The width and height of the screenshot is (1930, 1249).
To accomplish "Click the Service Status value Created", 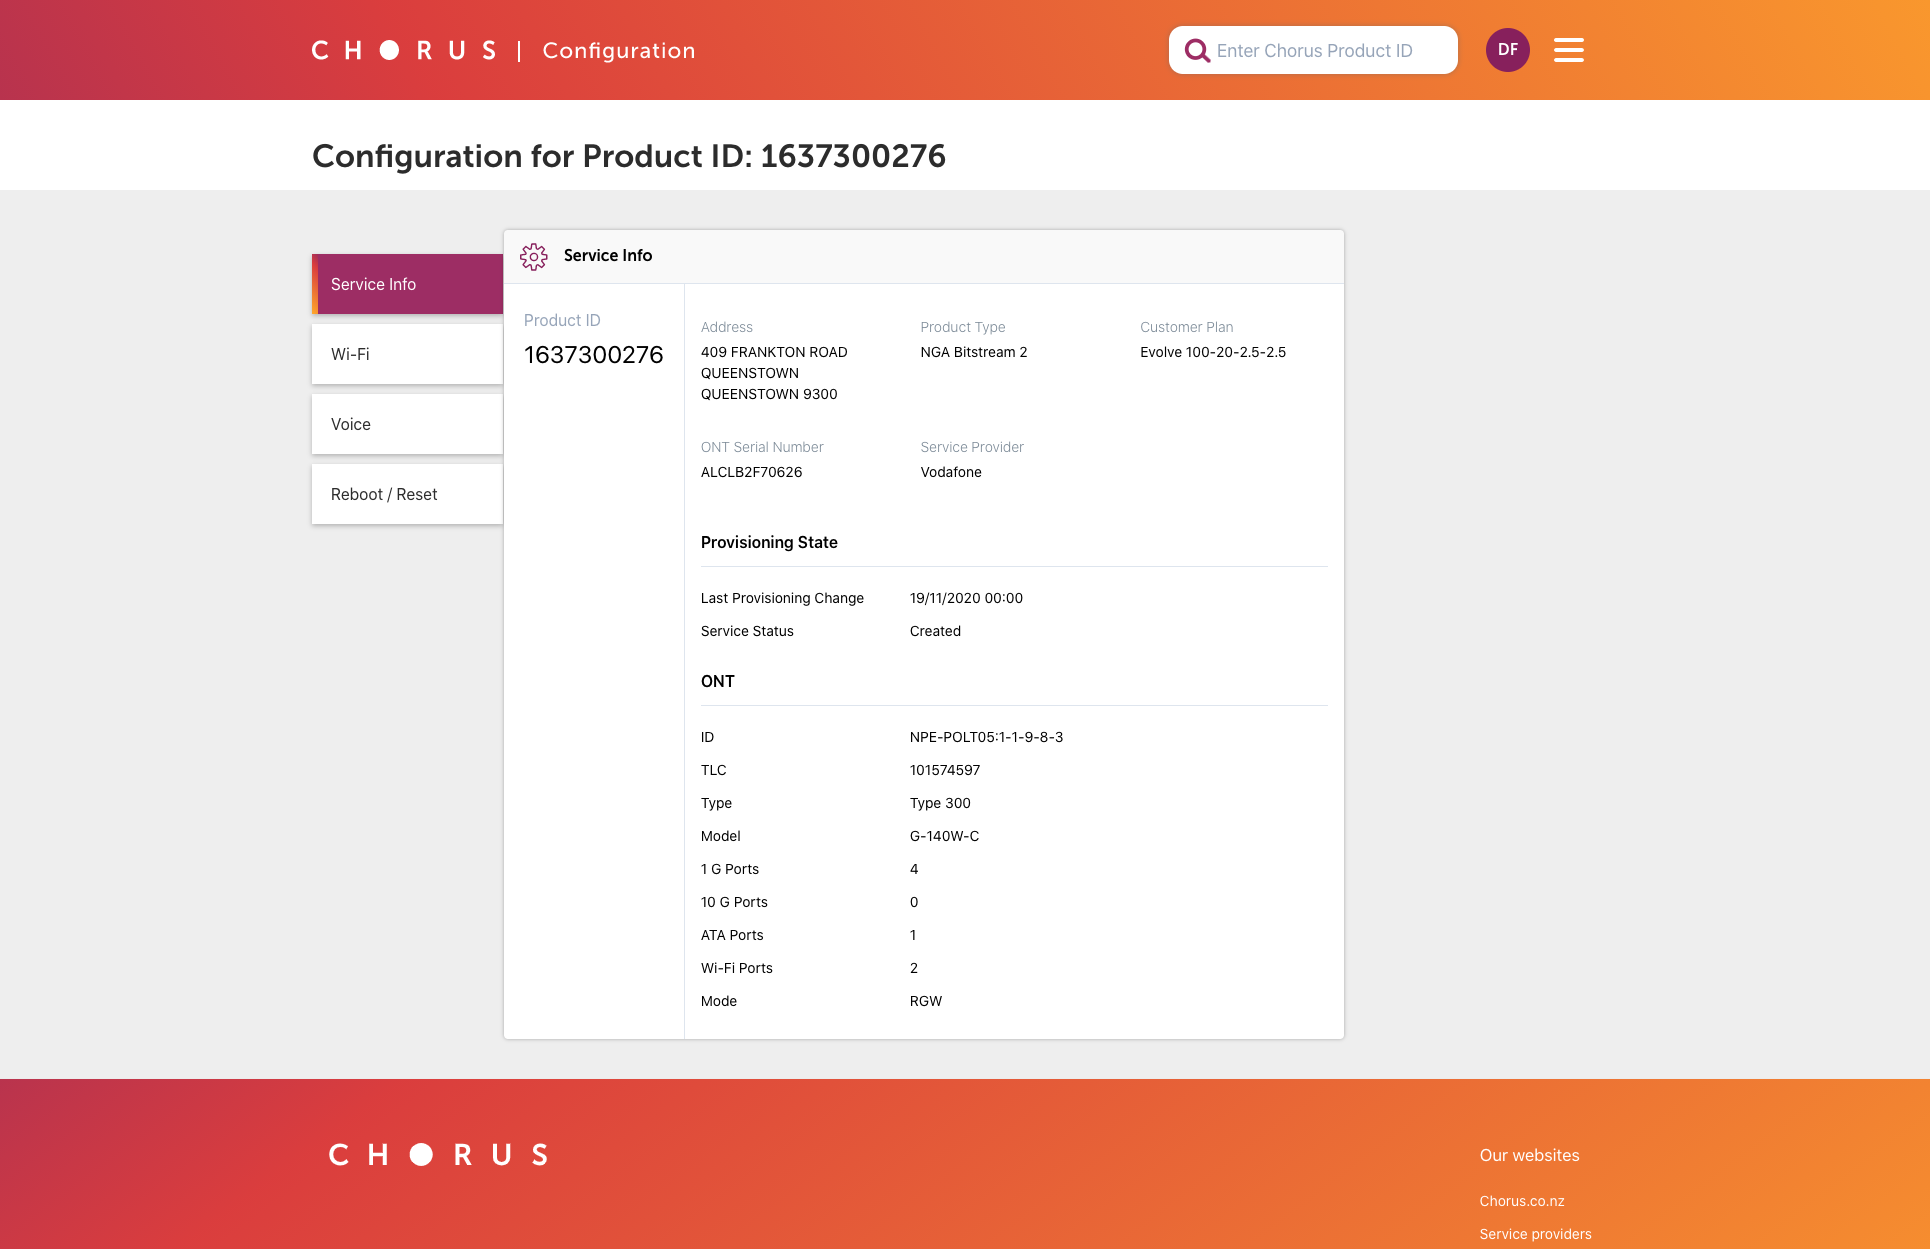I will [x=935, y=631].
